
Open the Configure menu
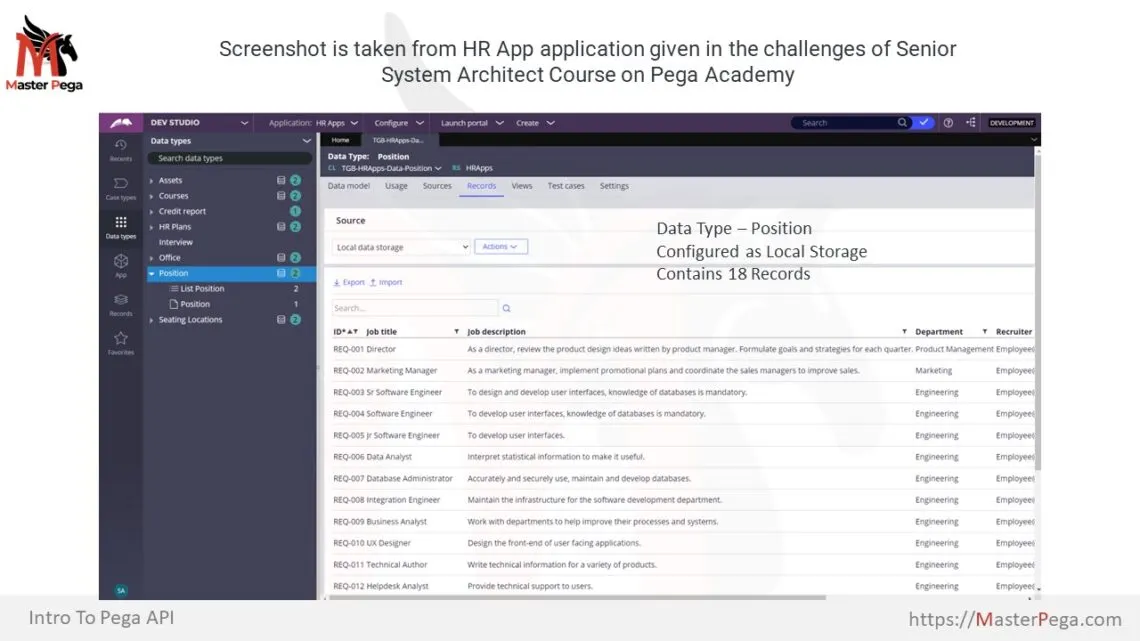(x=399, y=123)
